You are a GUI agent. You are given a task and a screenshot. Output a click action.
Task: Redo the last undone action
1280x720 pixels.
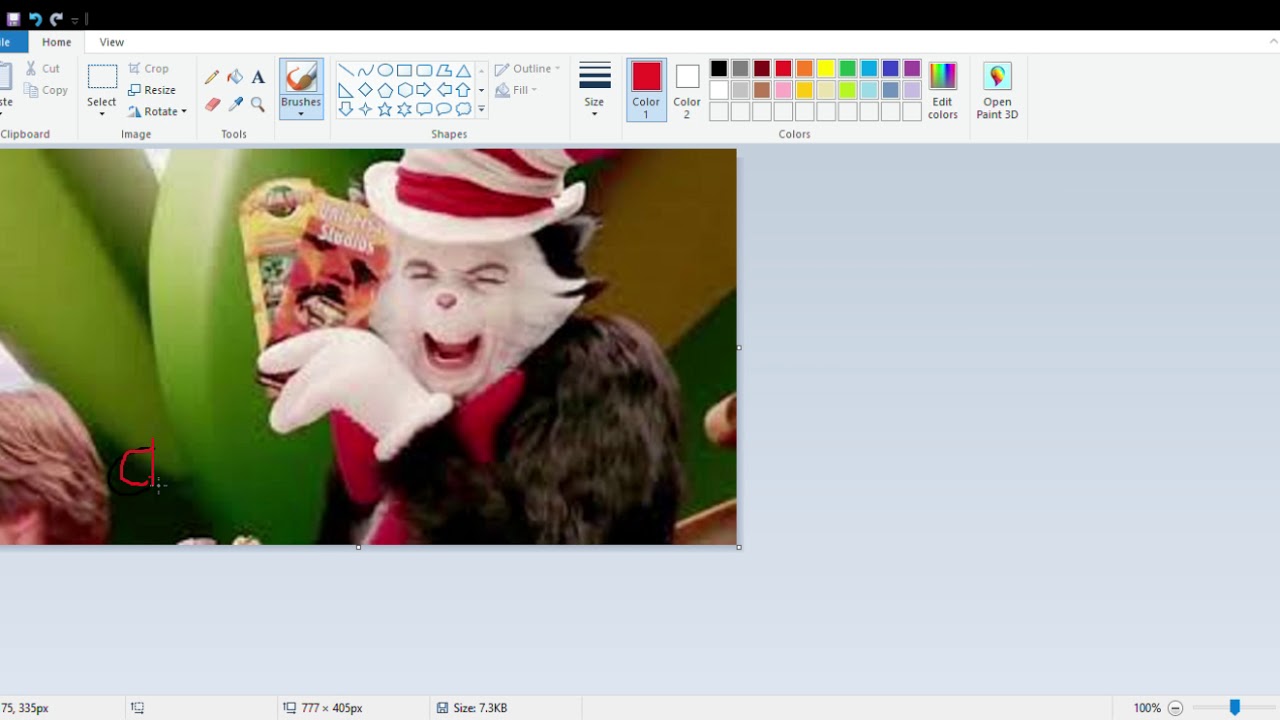click(56, 19)
